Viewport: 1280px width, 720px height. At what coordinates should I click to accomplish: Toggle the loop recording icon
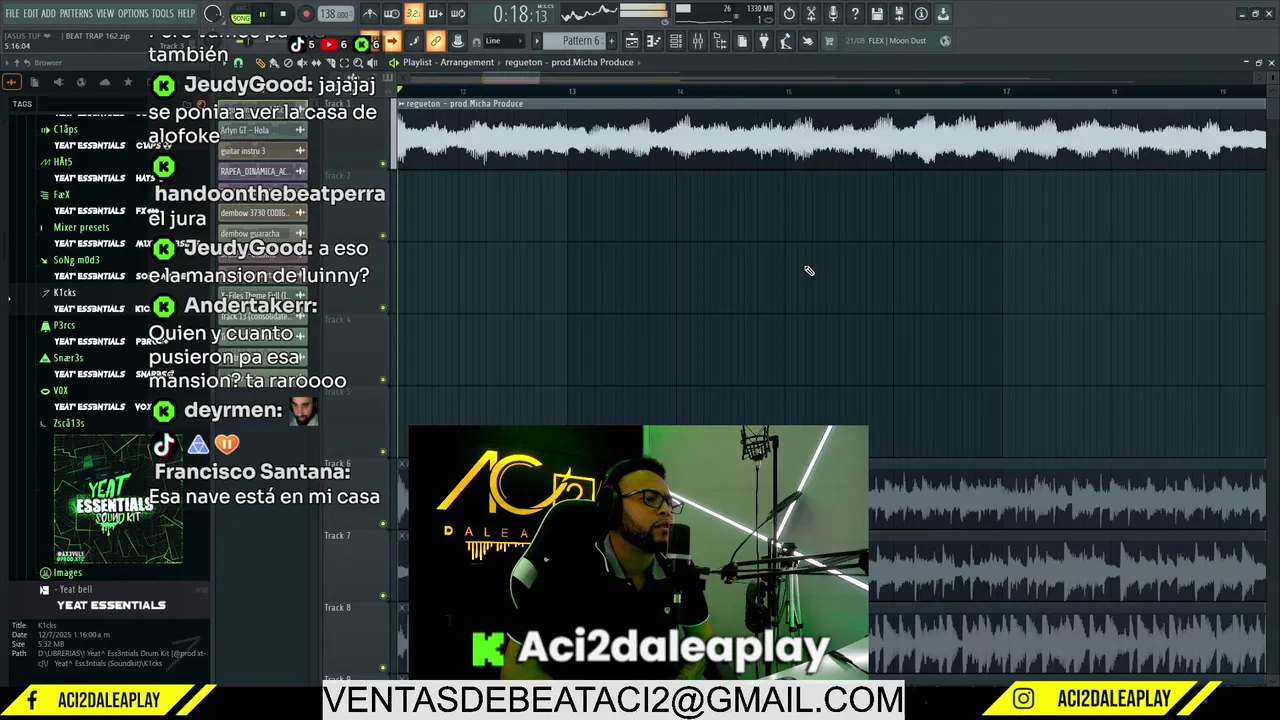458,14
